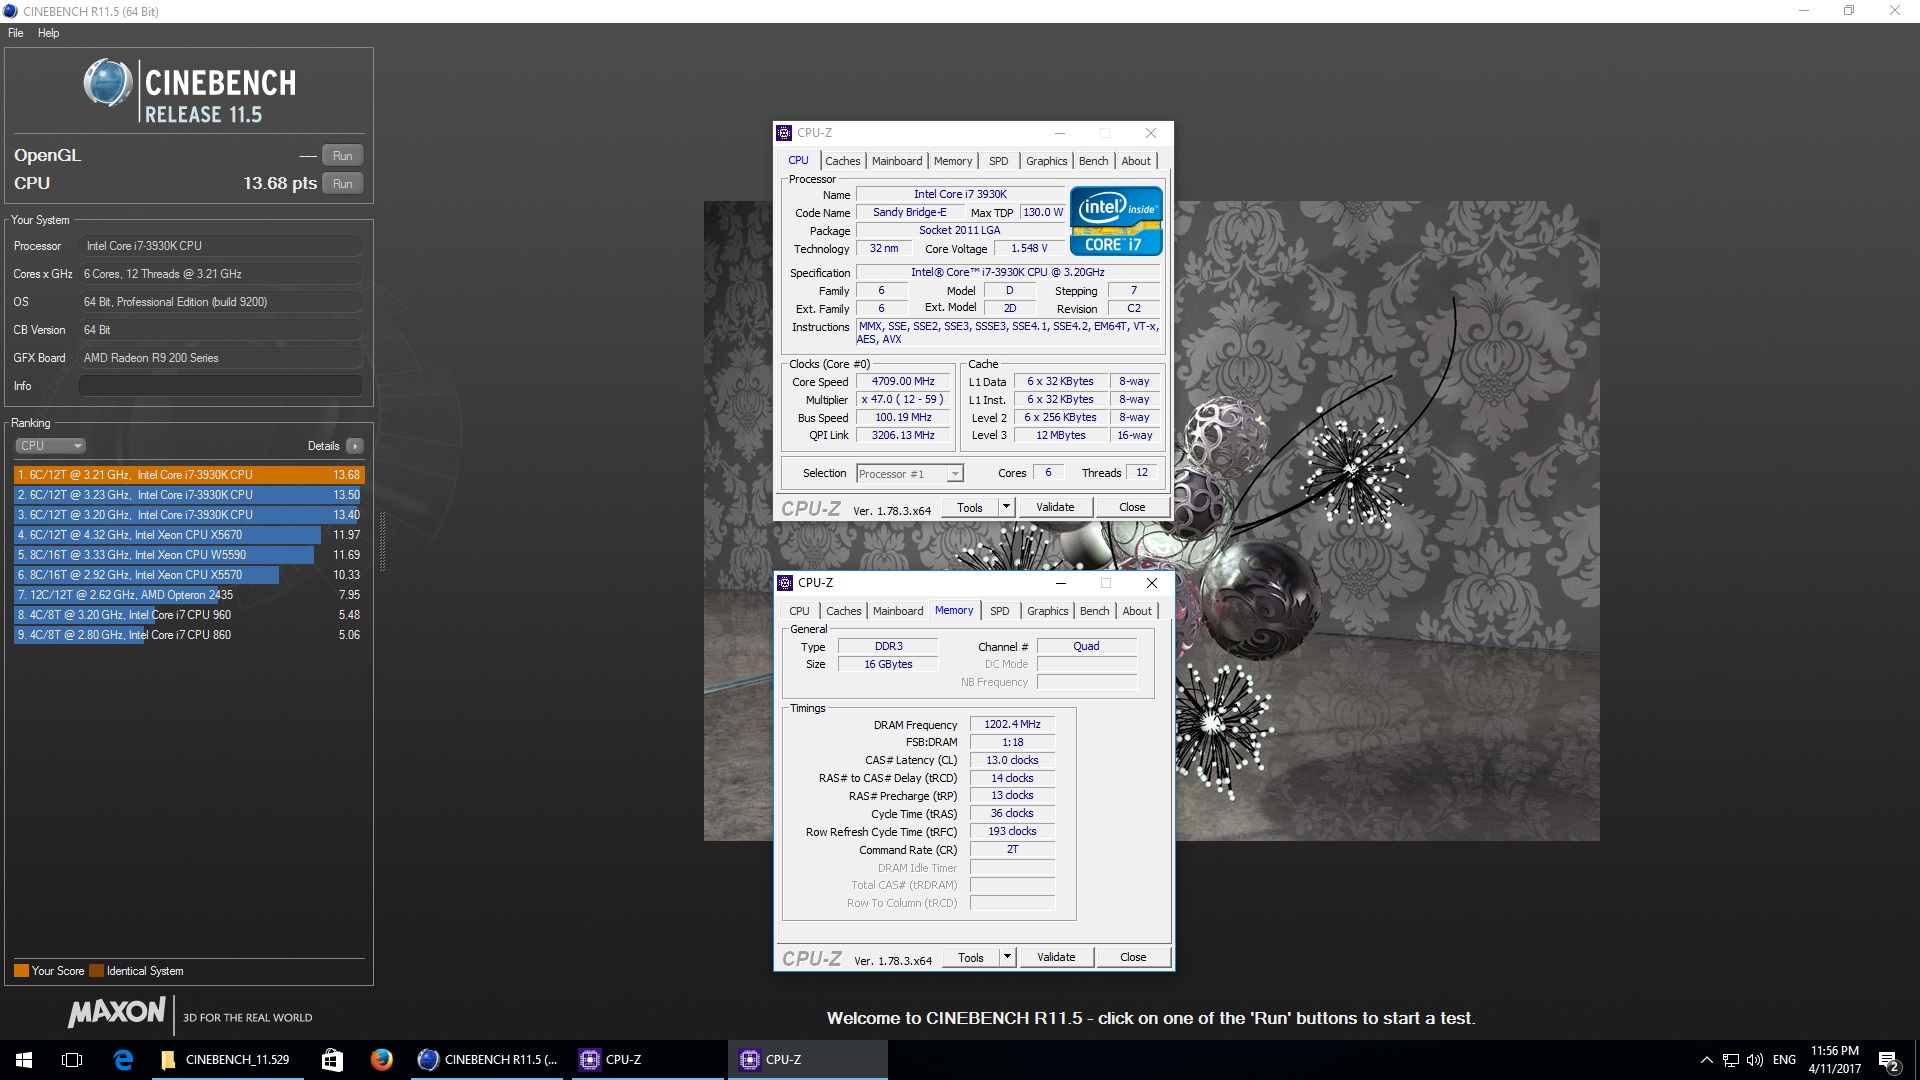Open network icon in system tray
Viewport: 1920px width, 1080px height.
pos(1730,1060)
